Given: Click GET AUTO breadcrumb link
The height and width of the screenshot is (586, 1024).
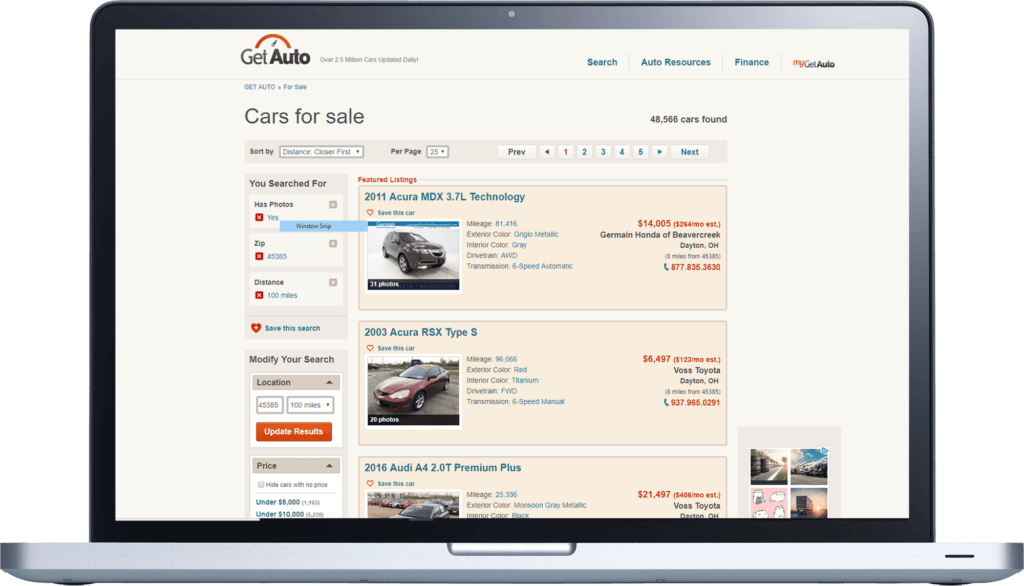Looking at the screenshot, I should click(x=259, y=87).
